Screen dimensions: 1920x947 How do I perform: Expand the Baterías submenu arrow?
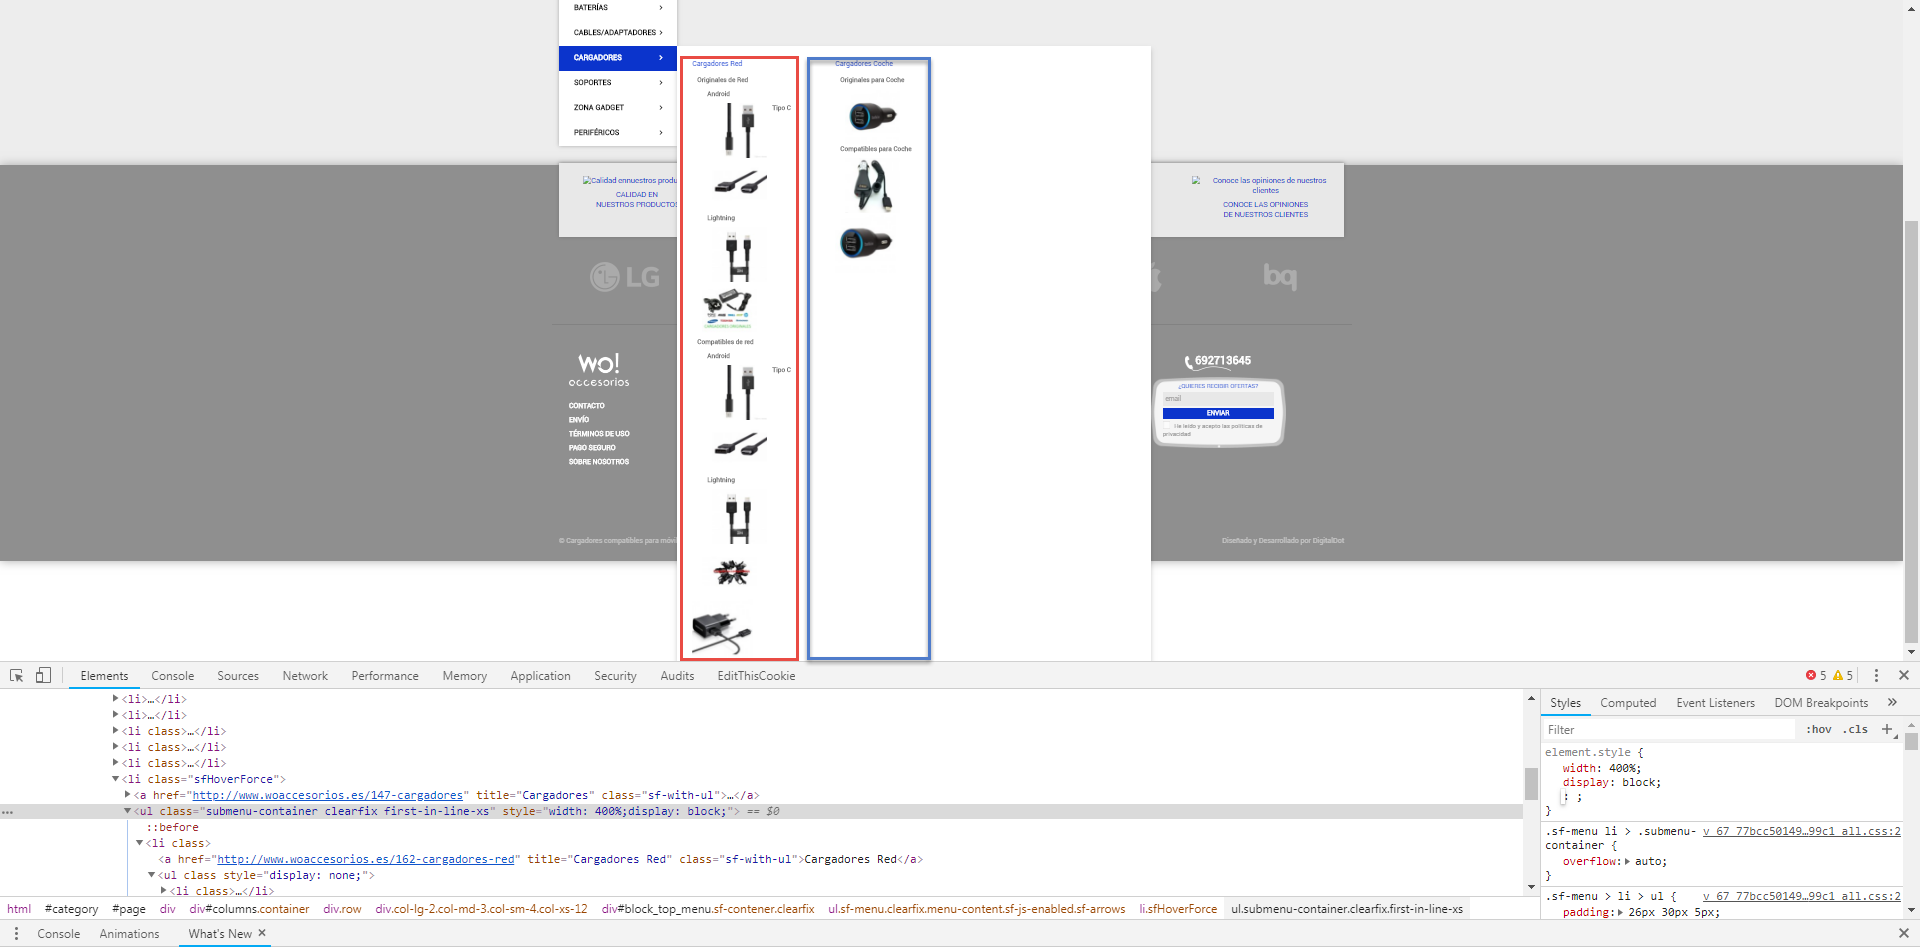coord(661,8)
